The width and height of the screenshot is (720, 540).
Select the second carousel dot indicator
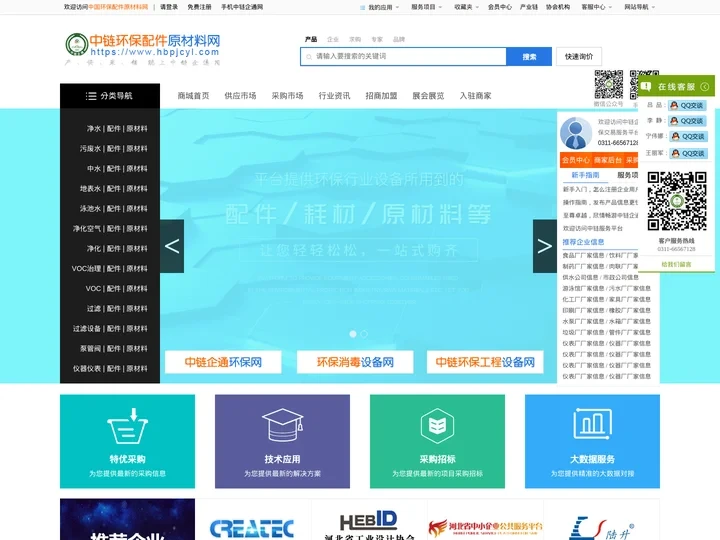coord(364,334)
